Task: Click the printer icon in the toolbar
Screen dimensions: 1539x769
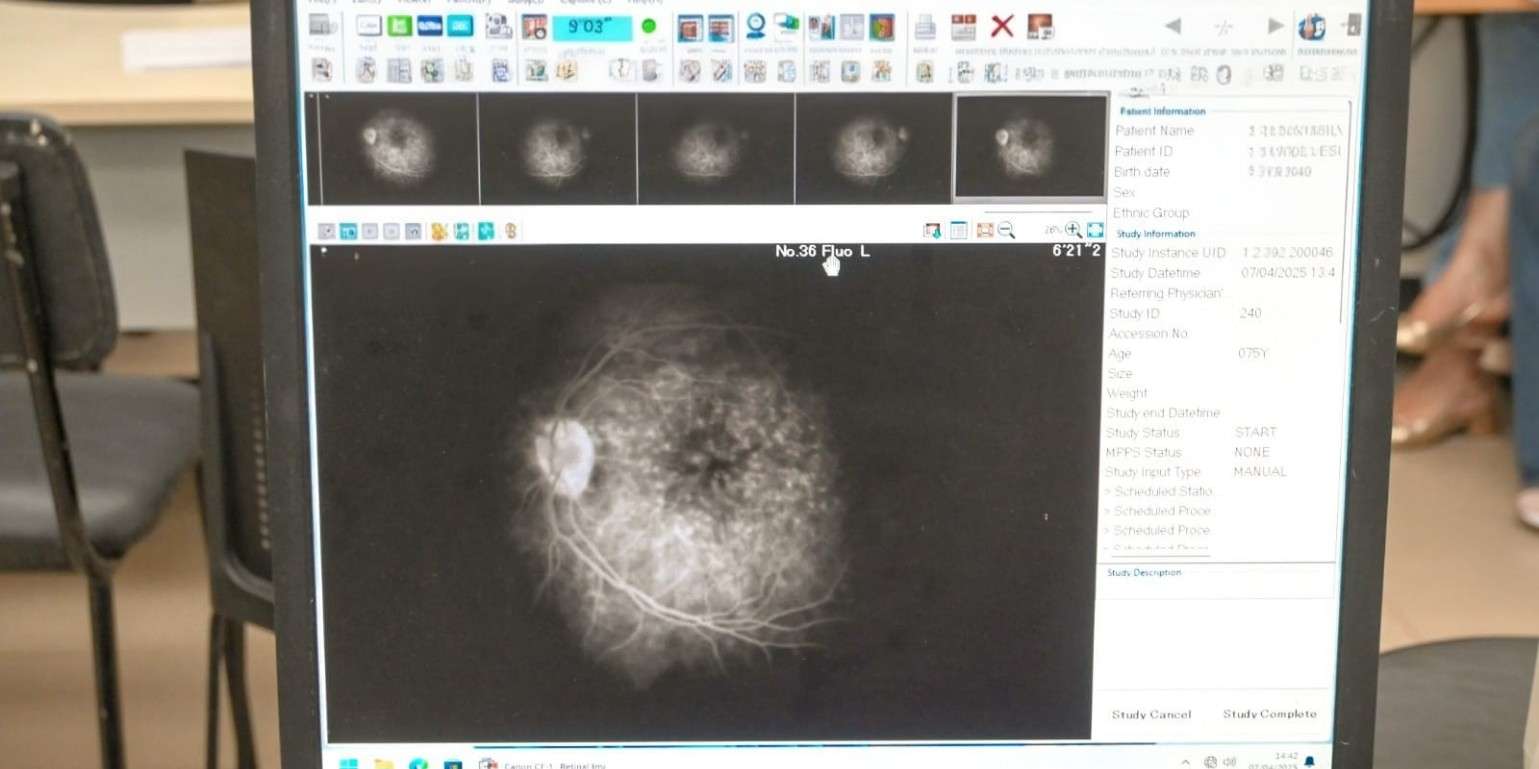Action: coord(925,27)
